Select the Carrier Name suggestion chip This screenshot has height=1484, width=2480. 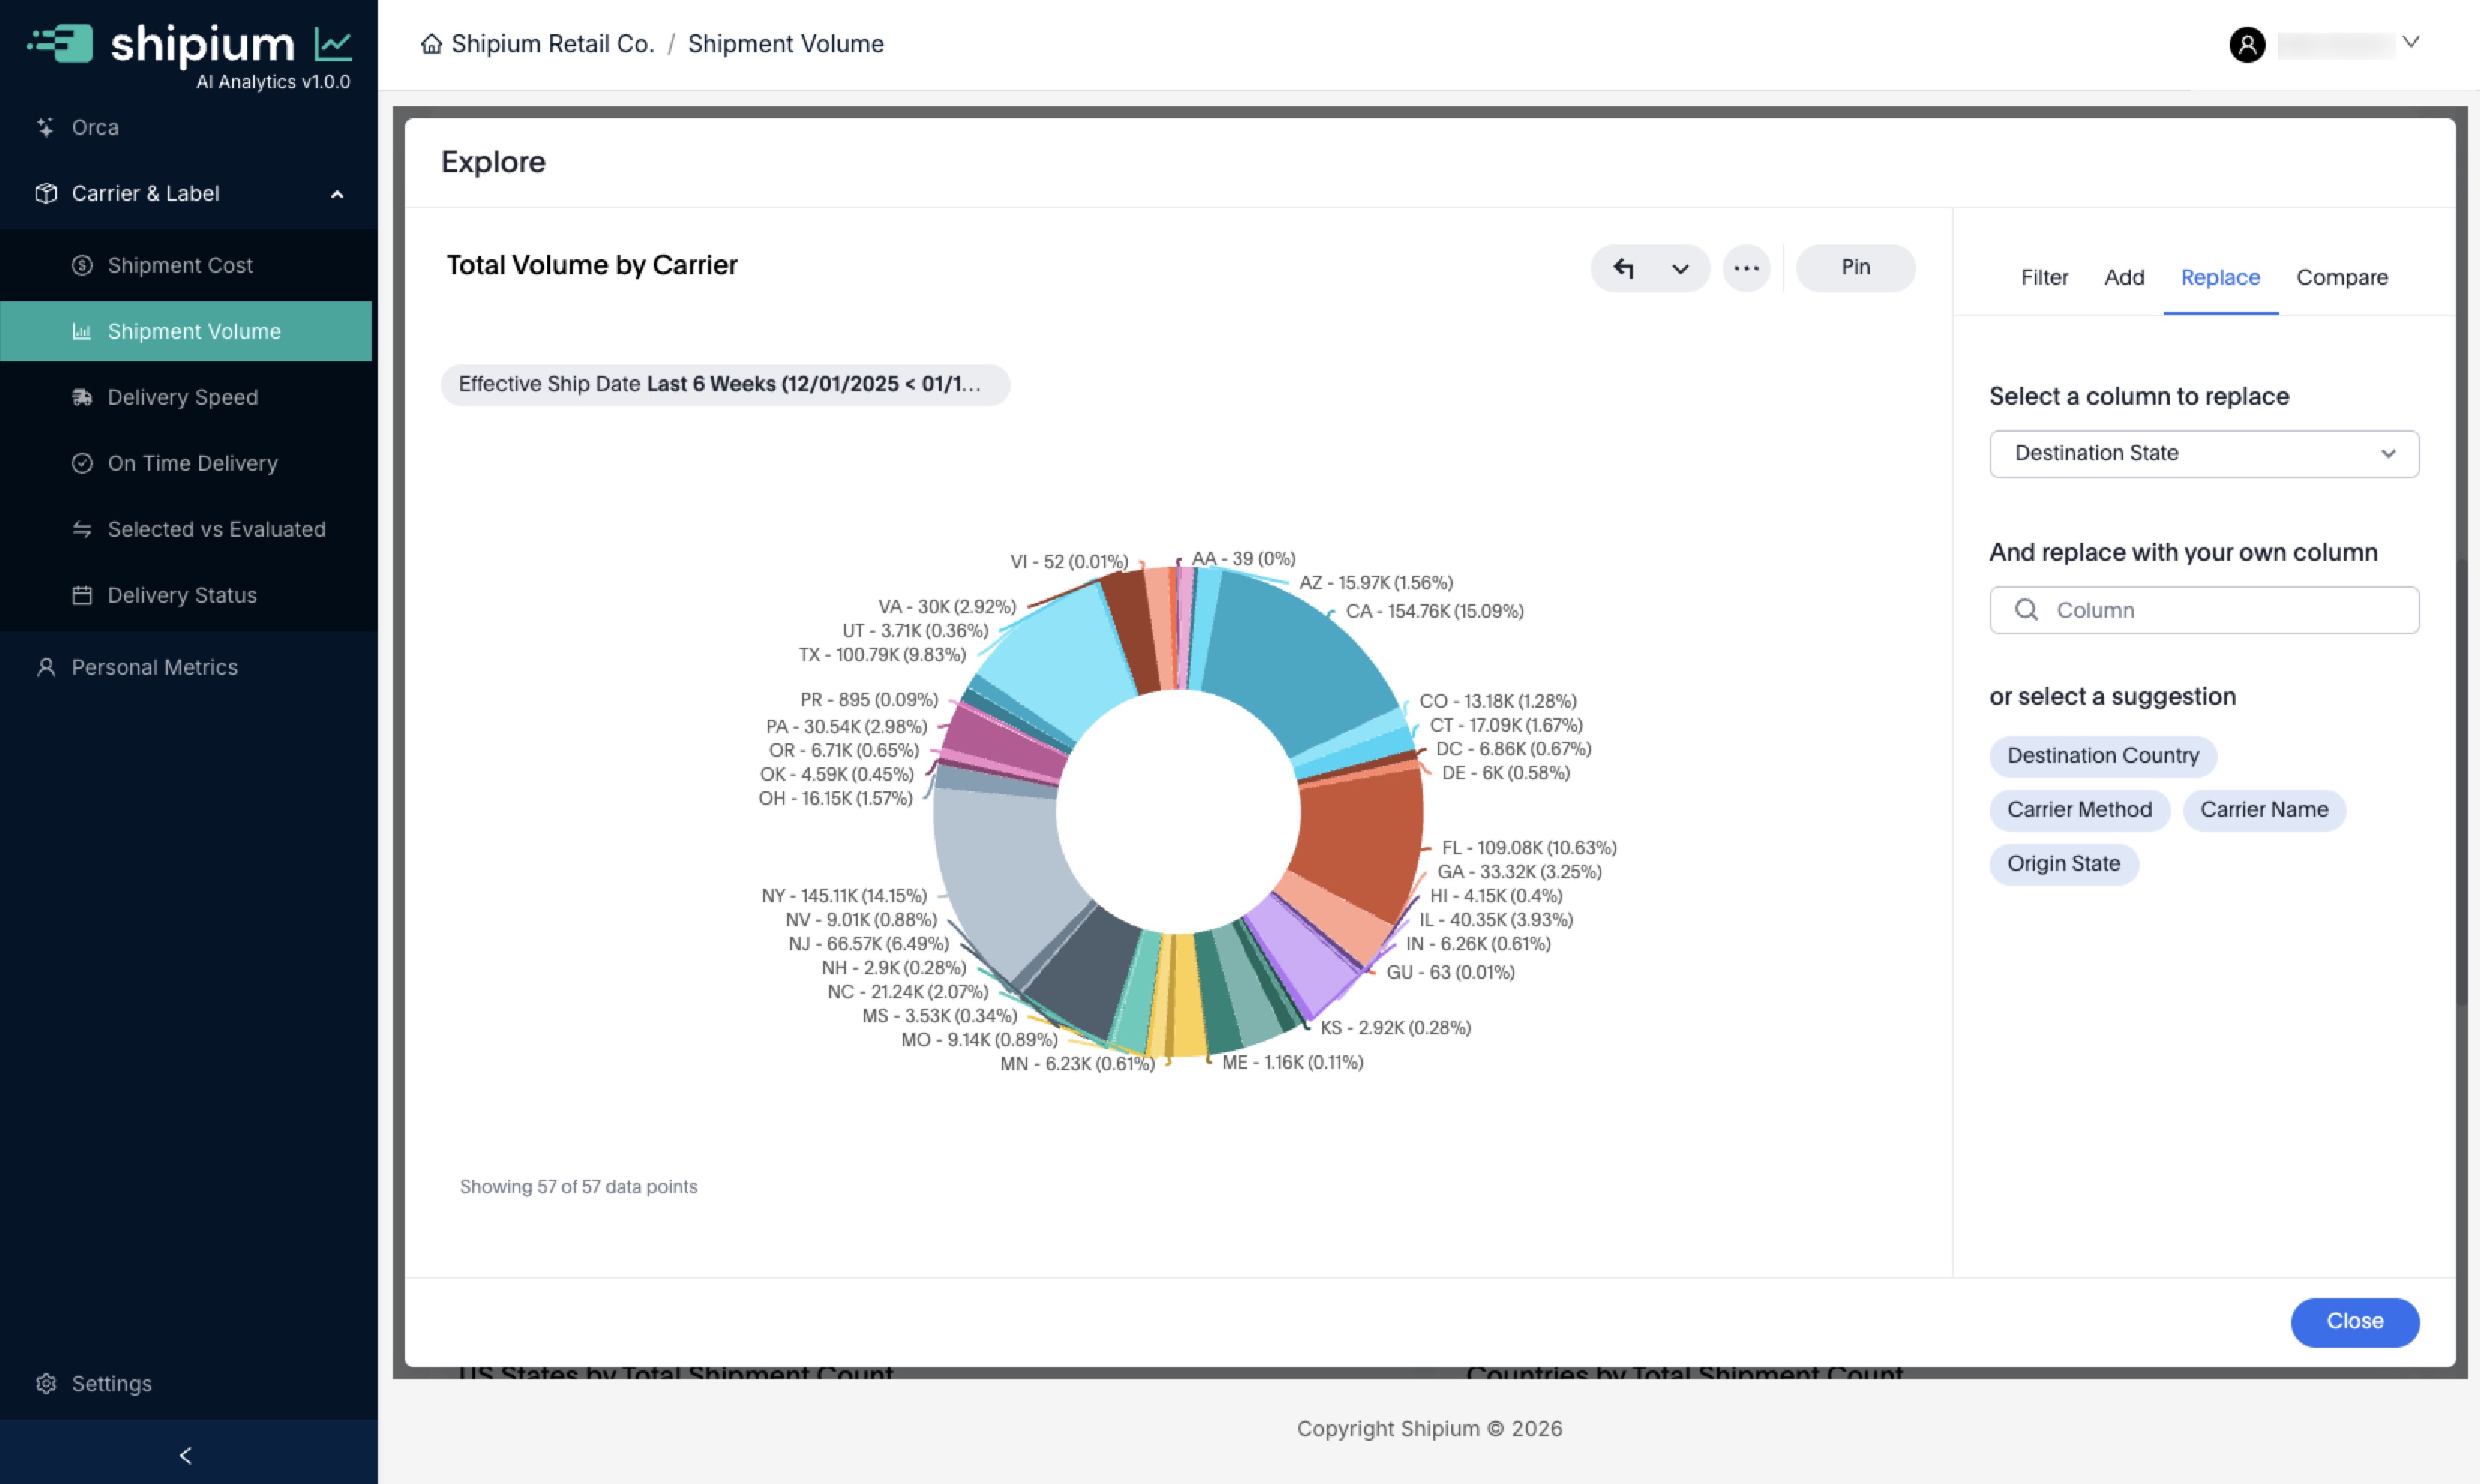point(2263,810)
